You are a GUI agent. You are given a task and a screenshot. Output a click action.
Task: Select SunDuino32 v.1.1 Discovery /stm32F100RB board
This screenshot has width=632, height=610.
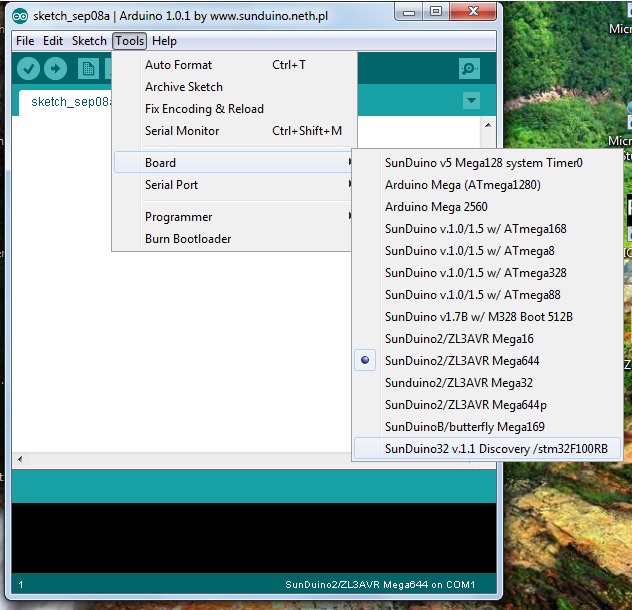click(487, 449)
